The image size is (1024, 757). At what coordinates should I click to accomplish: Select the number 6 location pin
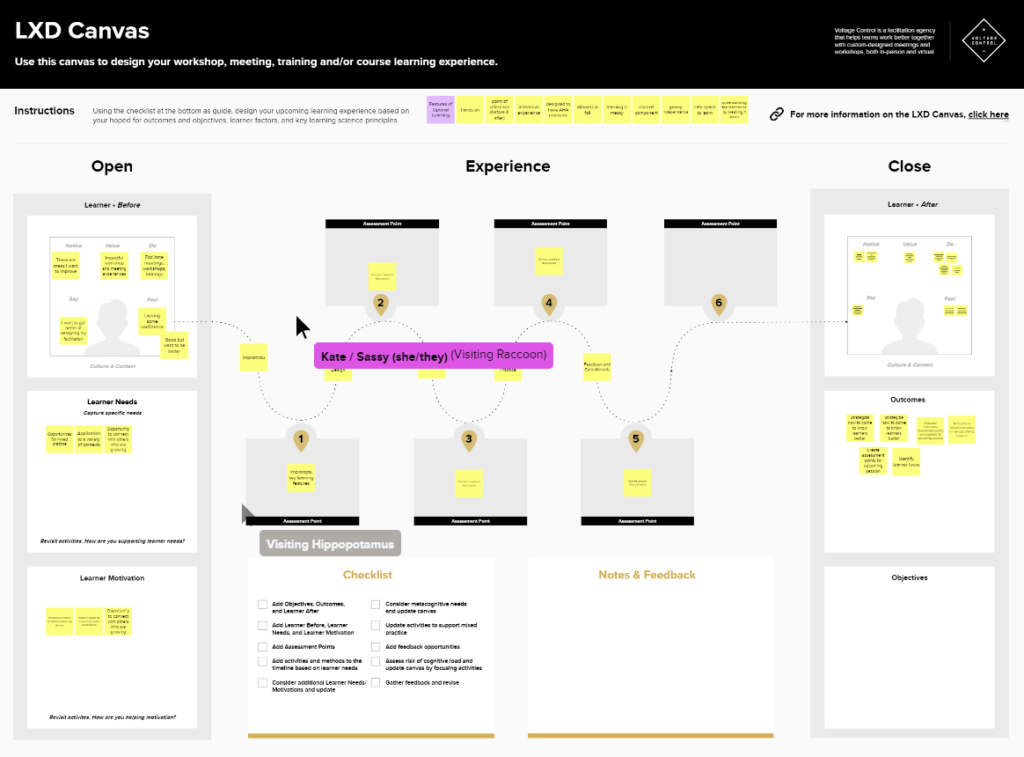pos(717,303)
